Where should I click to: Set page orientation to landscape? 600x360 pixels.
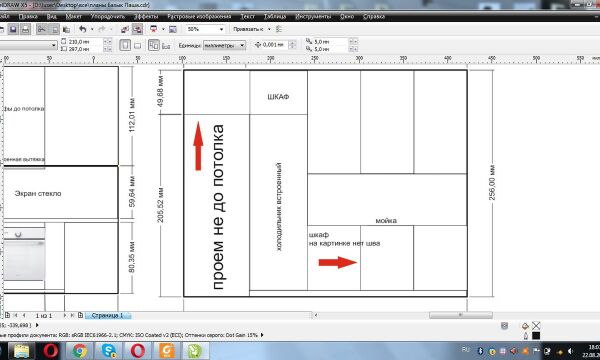pyautogui.click(x=137, y=46)
